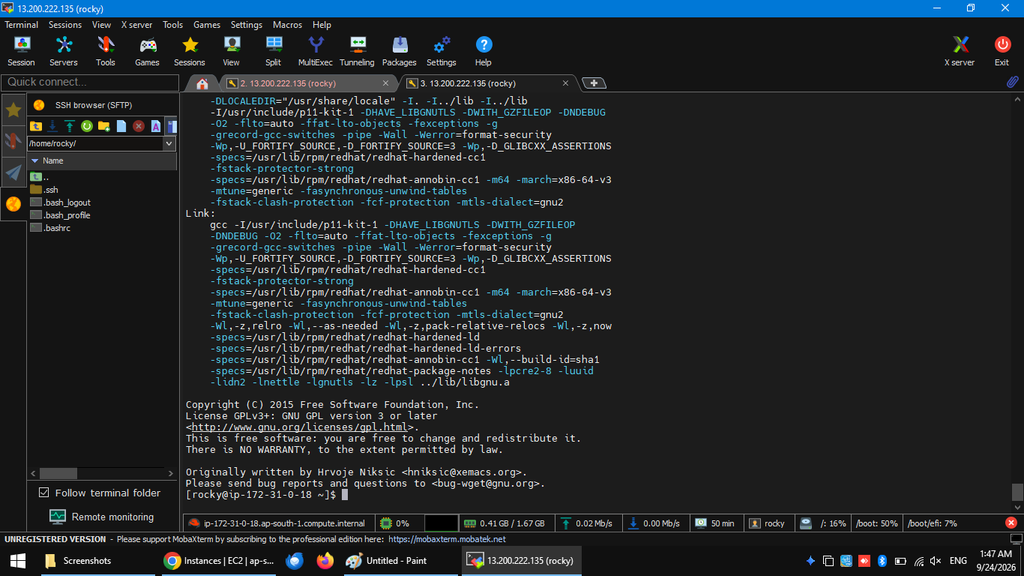The image size is (1024, 576).
Task: Click the Tunneling toolbar icon
Action: (x=357, y=51)
